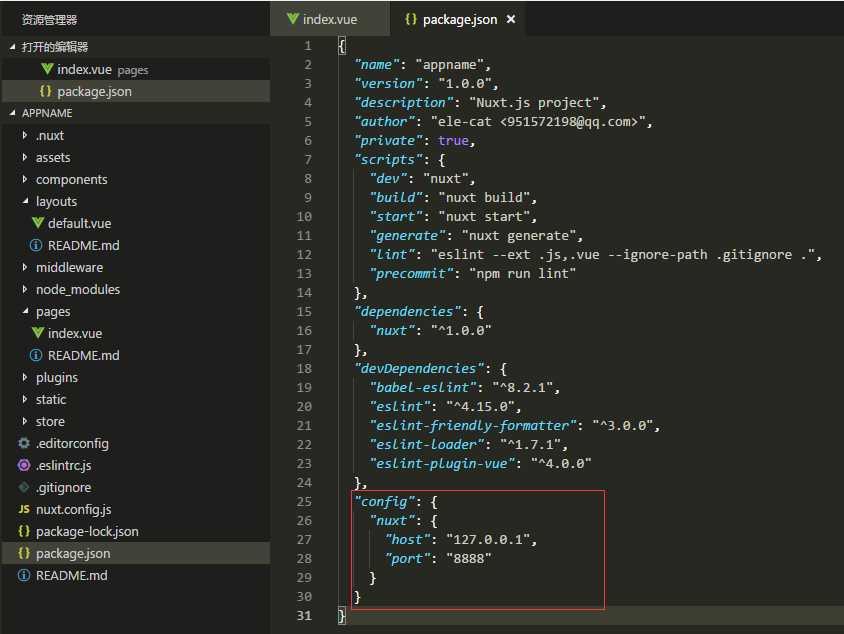The image size is (844, 634).
Task: Click the "127.0.0.1" host value
Action: coord(488,539)
